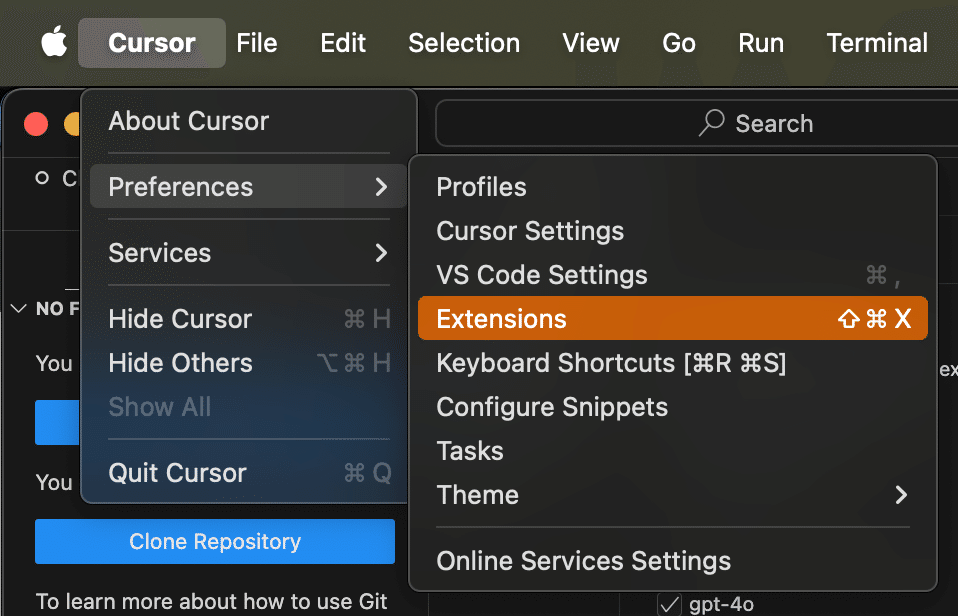Click the red close window button
Viewport: 958px width, 616px height.
point(36,124)
